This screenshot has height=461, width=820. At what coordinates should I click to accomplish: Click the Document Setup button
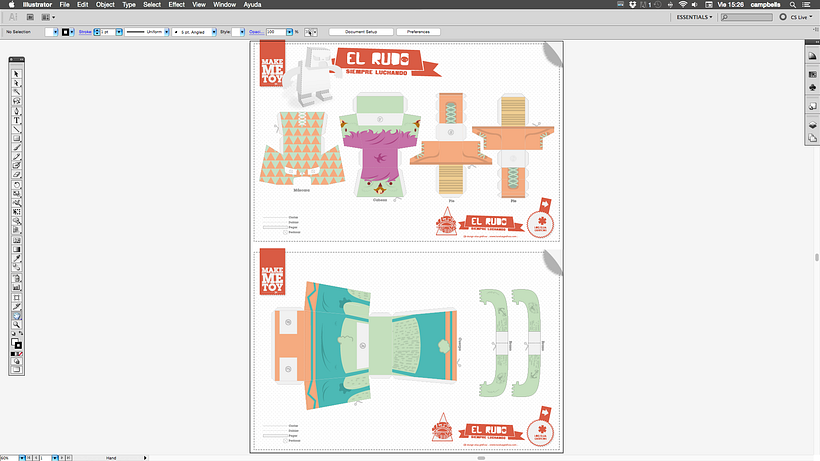[x=361, y=32]
